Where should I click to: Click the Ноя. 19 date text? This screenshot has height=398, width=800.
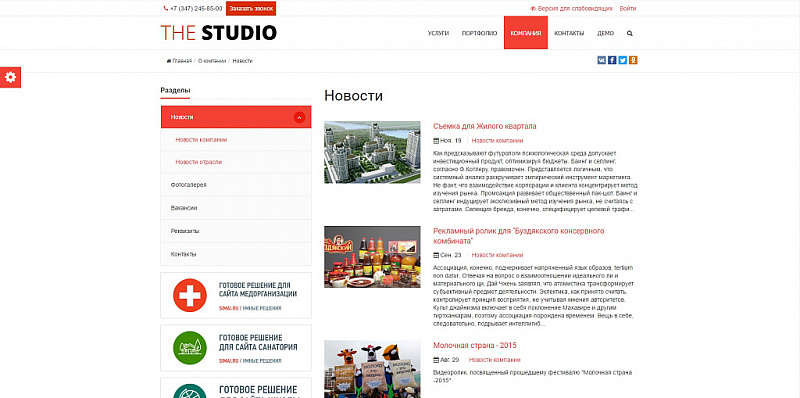[451, 141]
